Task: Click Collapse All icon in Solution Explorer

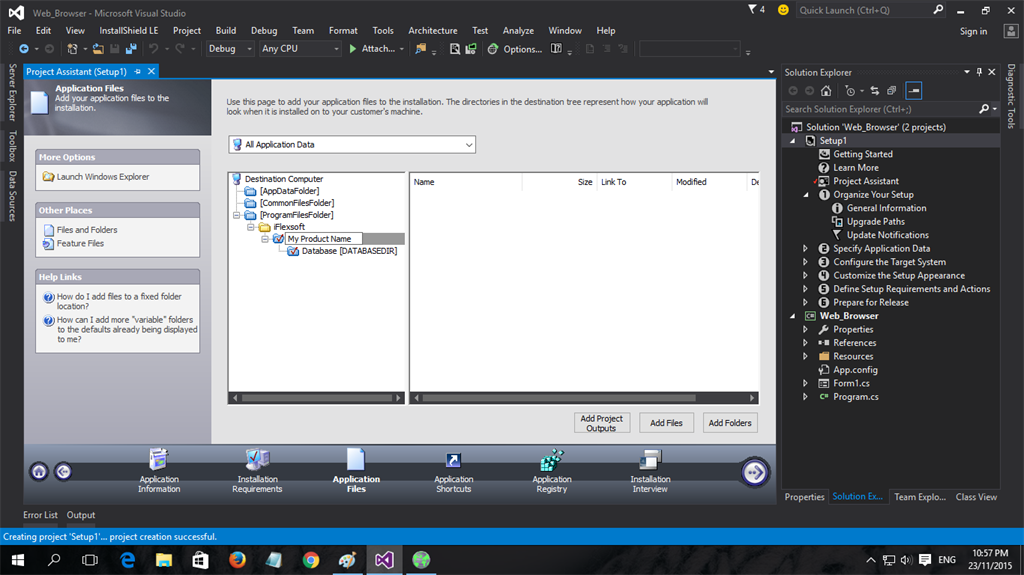Action: pos(891,91)
